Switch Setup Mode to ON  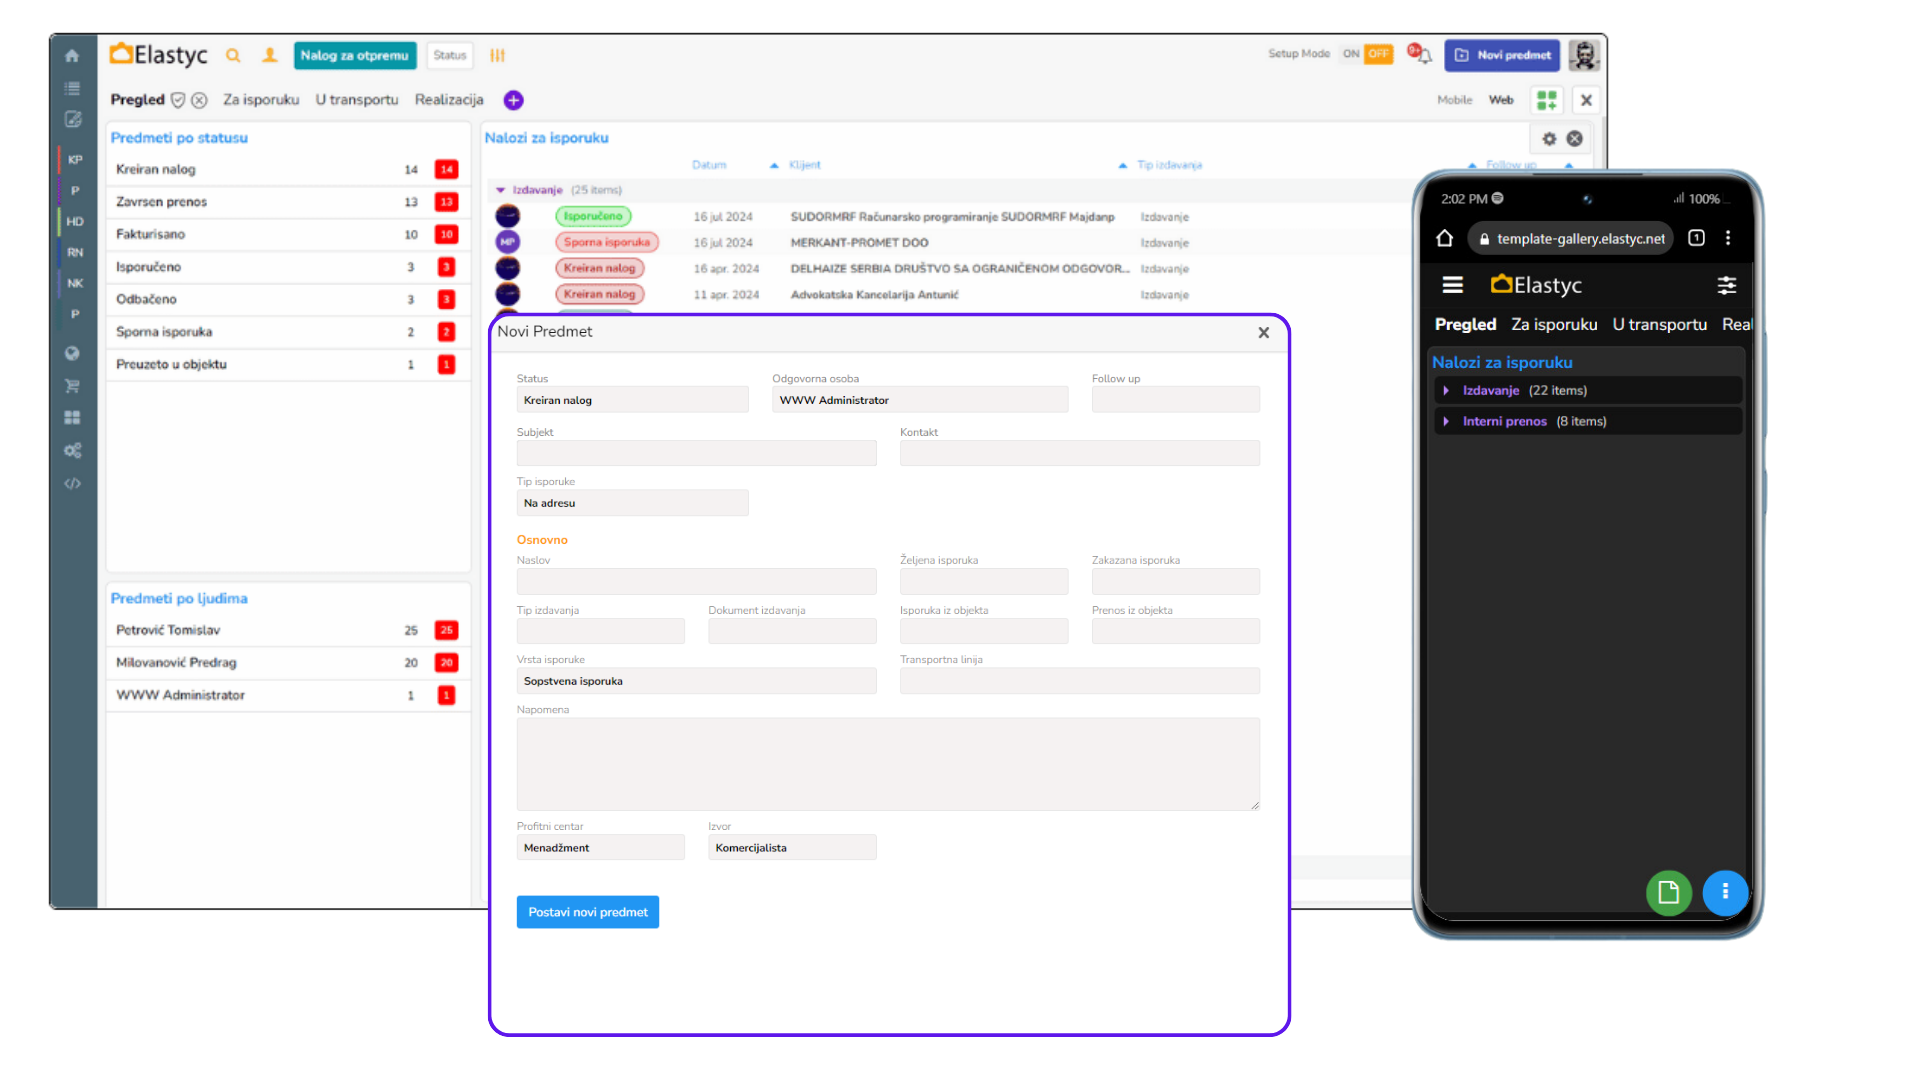1351,54
